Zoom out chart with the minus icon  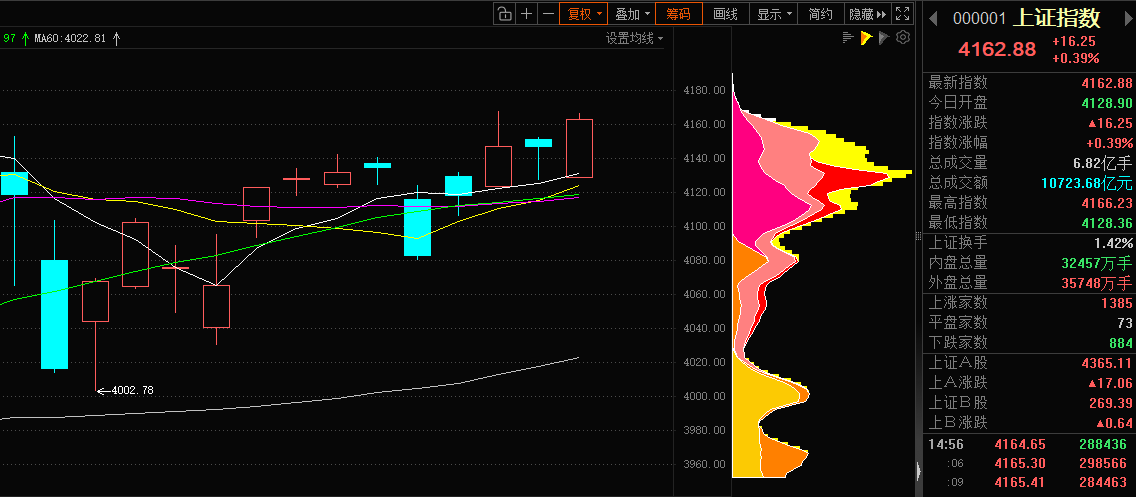coord(548,14)
